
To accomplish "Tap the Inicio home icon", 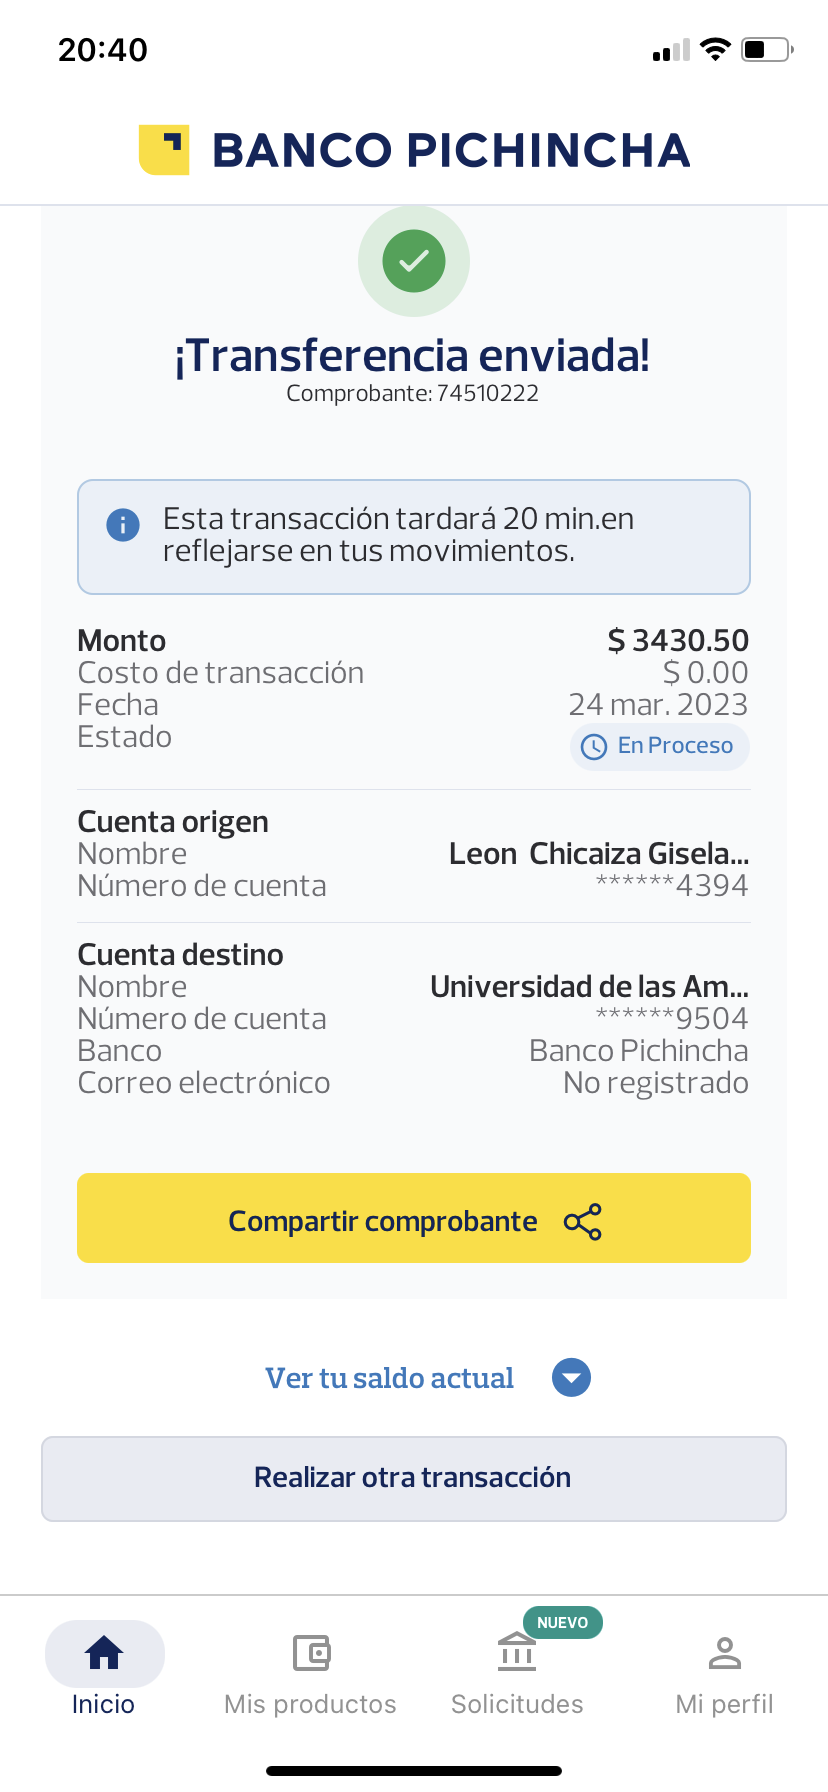I will click(104, 1653).
